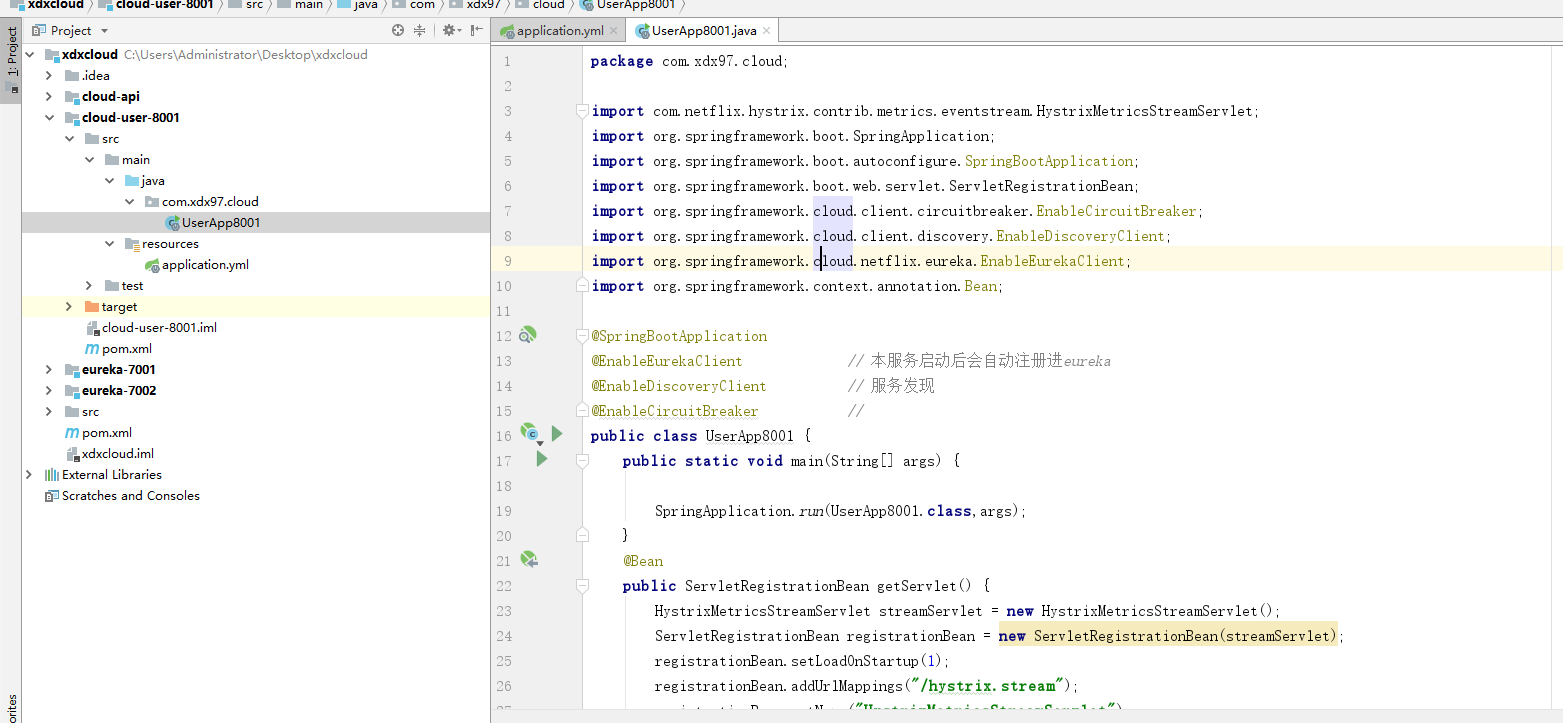Screen dimensions: 1563x723
Task: Click the resources folder icon
Action: point(132,244)
